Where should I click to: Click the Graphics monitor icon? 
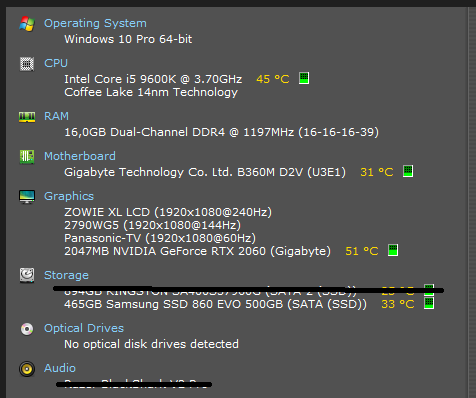pos(27,197)
